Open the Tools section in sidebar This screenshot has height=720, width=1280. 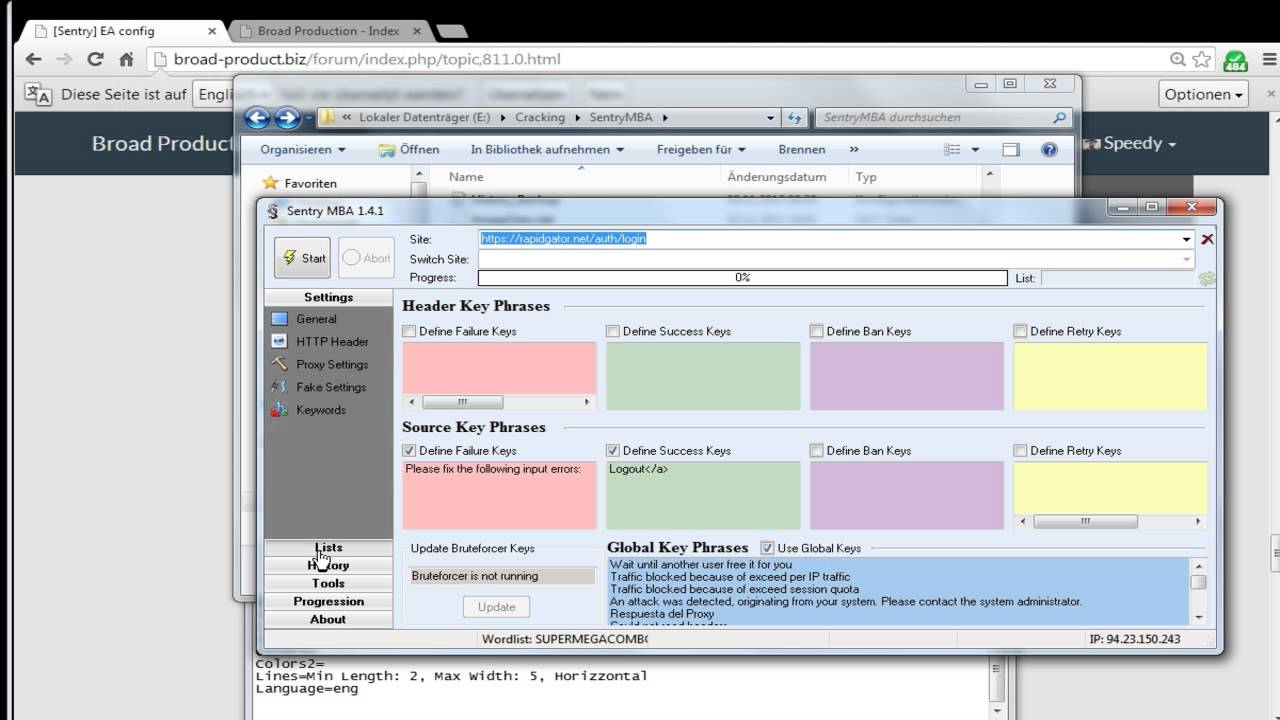pyautogui.click(x=328, y=583)
